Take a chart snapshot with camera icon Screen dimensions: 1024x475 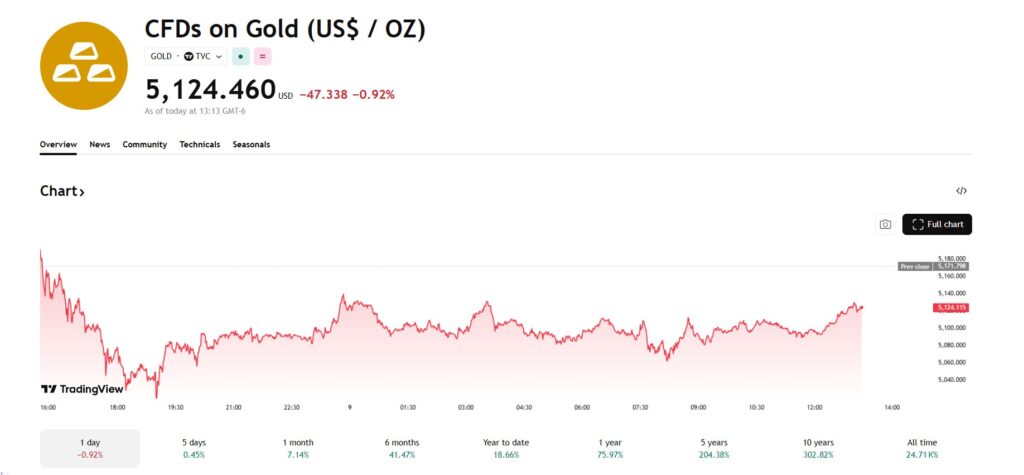[x=885, y=224]
